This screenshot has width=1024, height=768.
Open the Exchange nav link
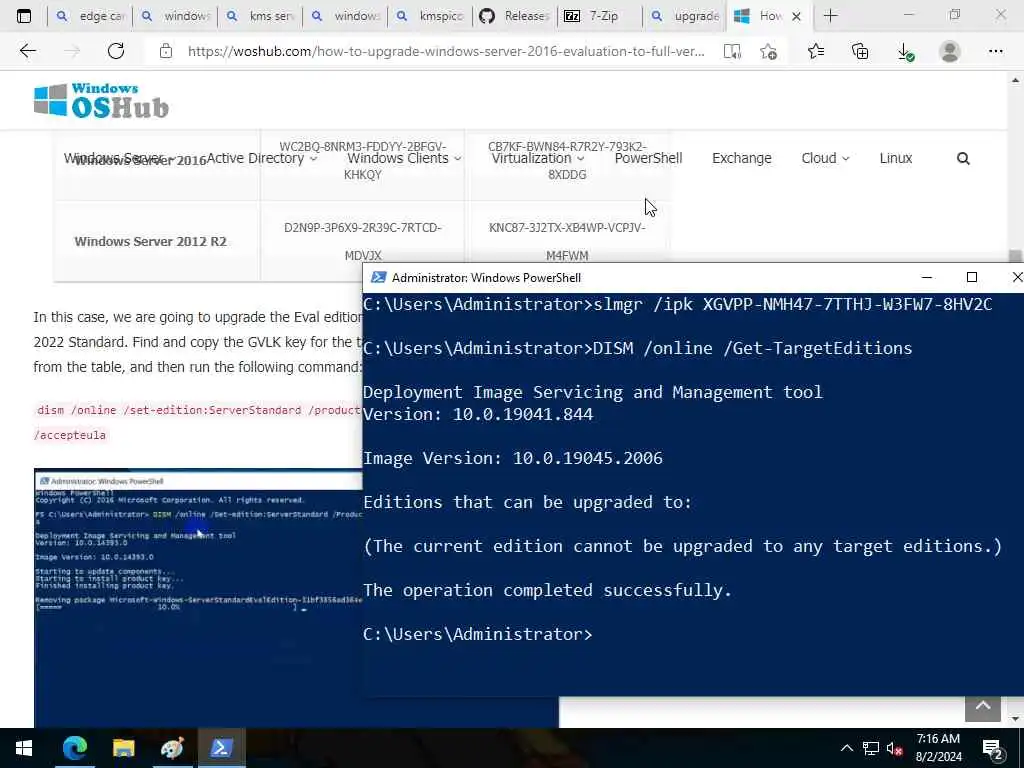(x=741, y=158)
